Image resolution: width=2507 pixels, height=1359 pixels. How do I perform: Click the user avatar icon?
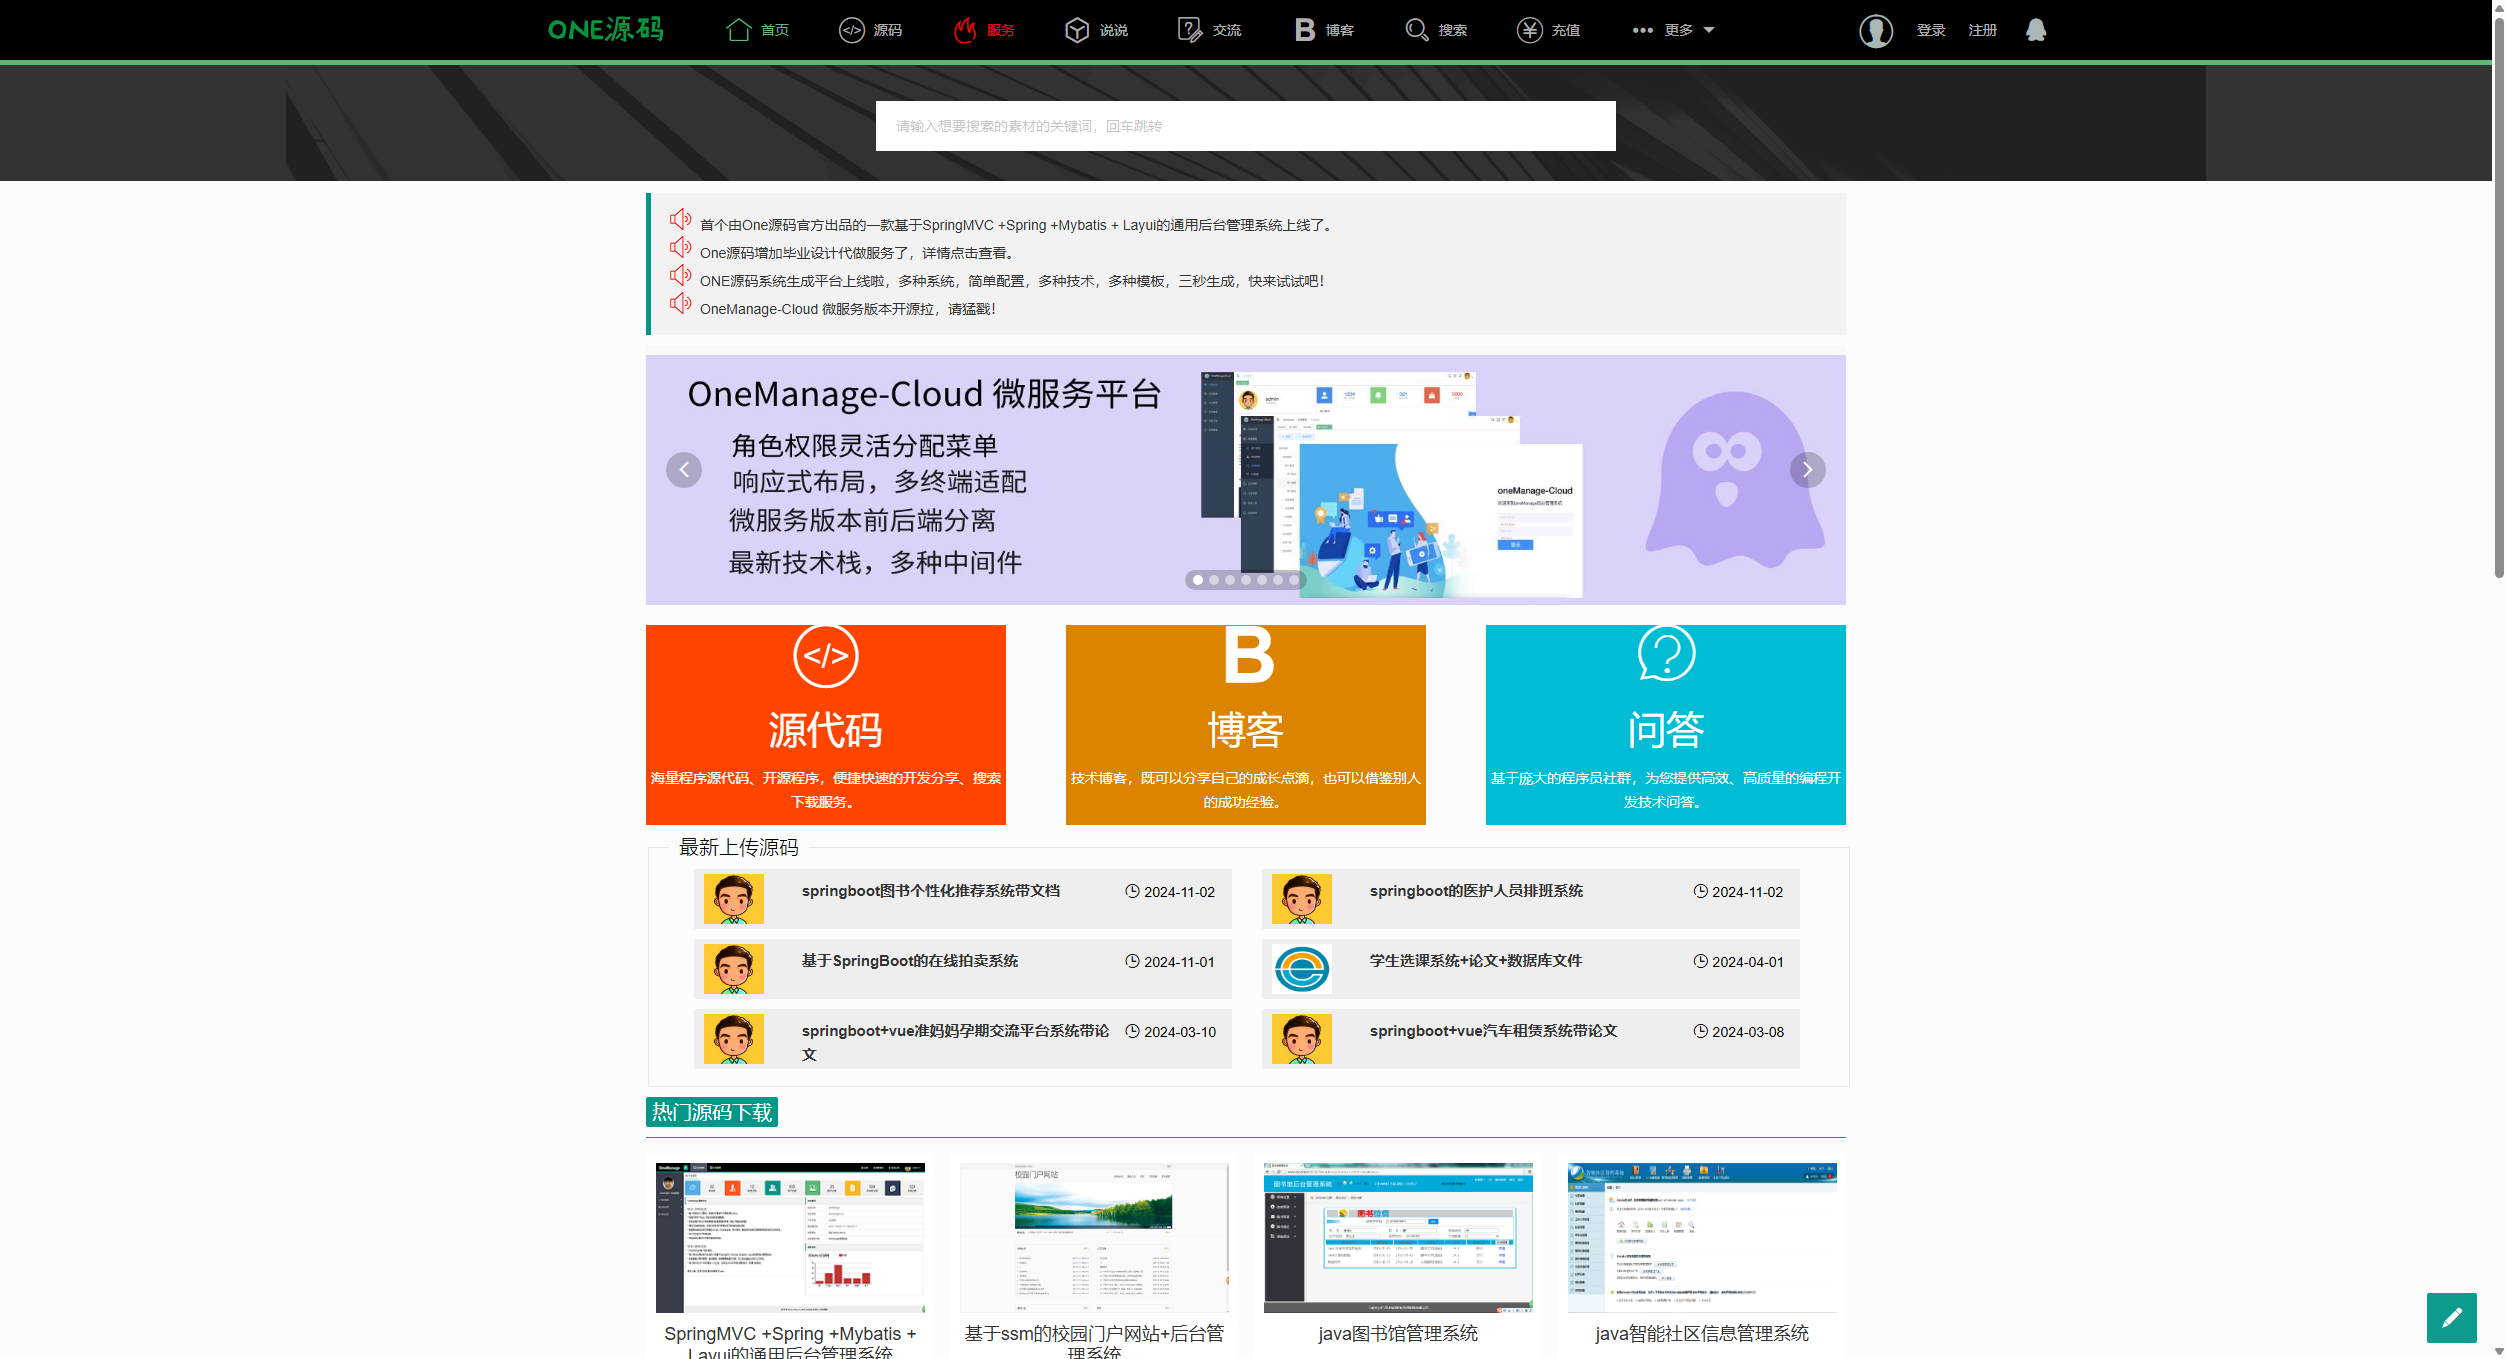coord(1876,31)
